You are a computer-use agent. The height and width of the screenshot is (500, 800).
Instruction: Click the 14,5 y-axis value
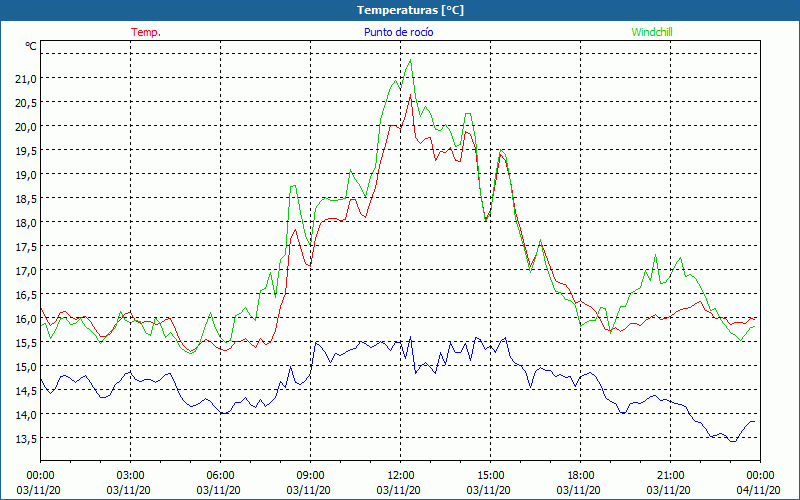26,390
